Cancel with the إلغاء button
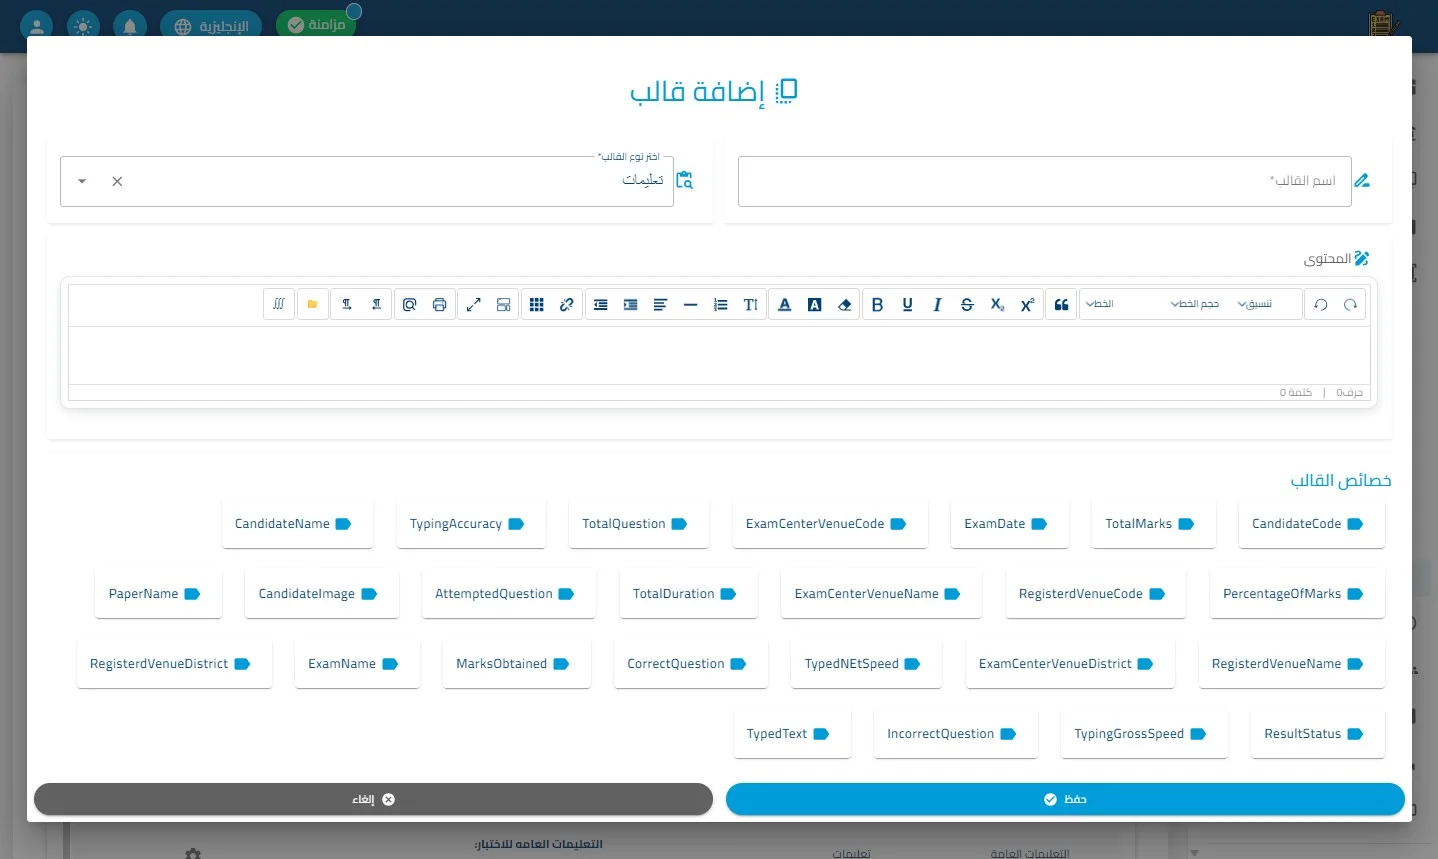This screenshot has width=1438, height=859. coord(373,799)
